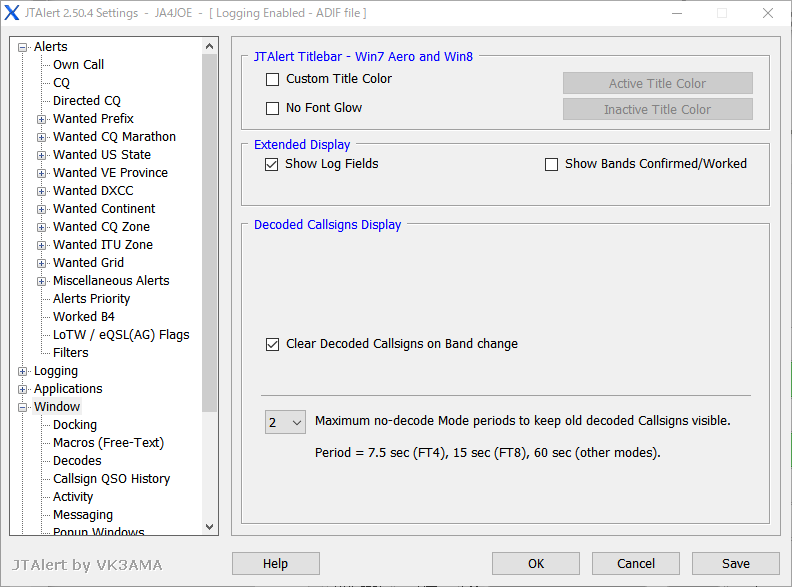Open Callsign QSO History settings
Screen dimensions: 792x587
[112, 479]
